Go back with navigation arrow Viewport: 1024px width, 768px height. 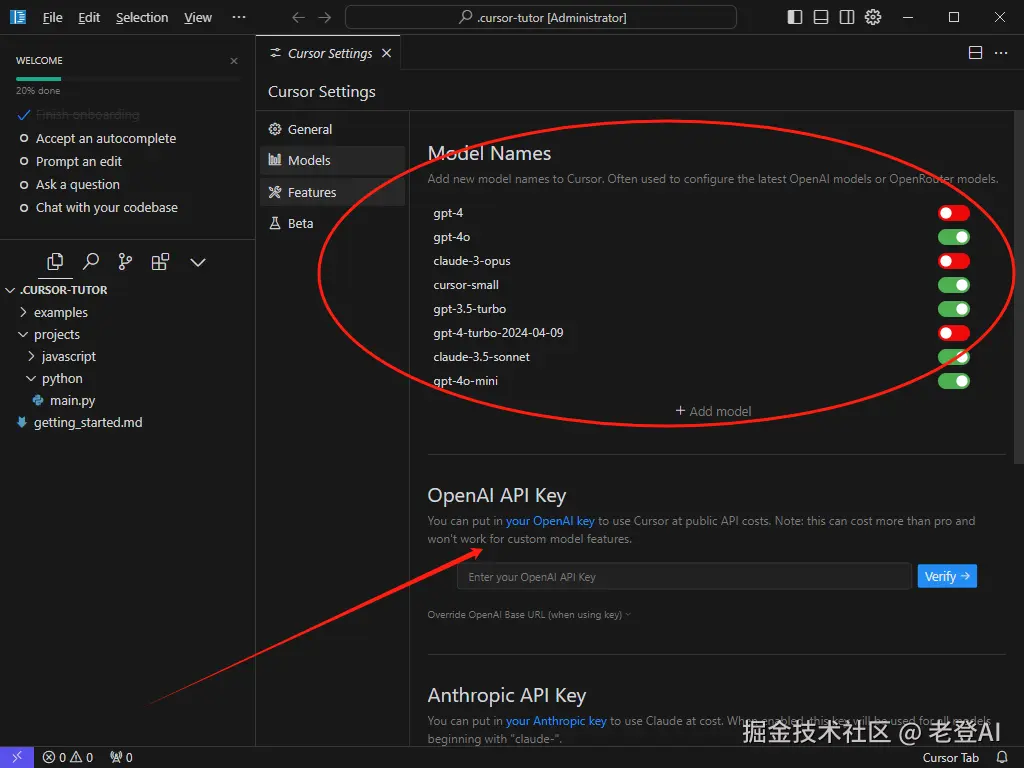point(298,18)
